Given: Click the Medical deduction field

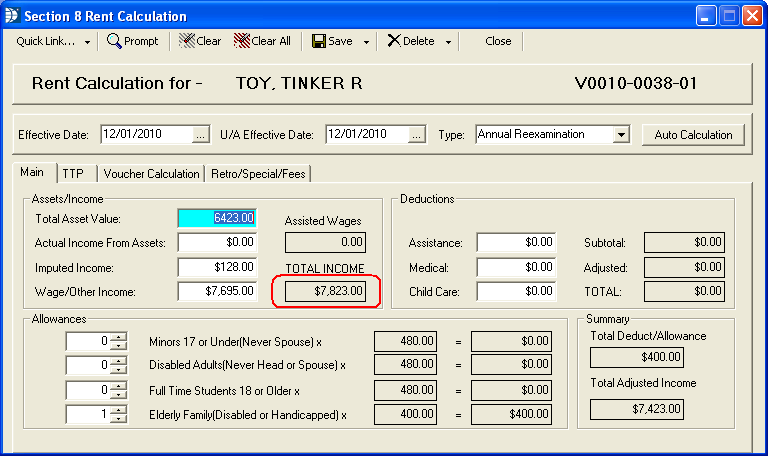Looking at the screenshot, I should (x=516, y=267).
